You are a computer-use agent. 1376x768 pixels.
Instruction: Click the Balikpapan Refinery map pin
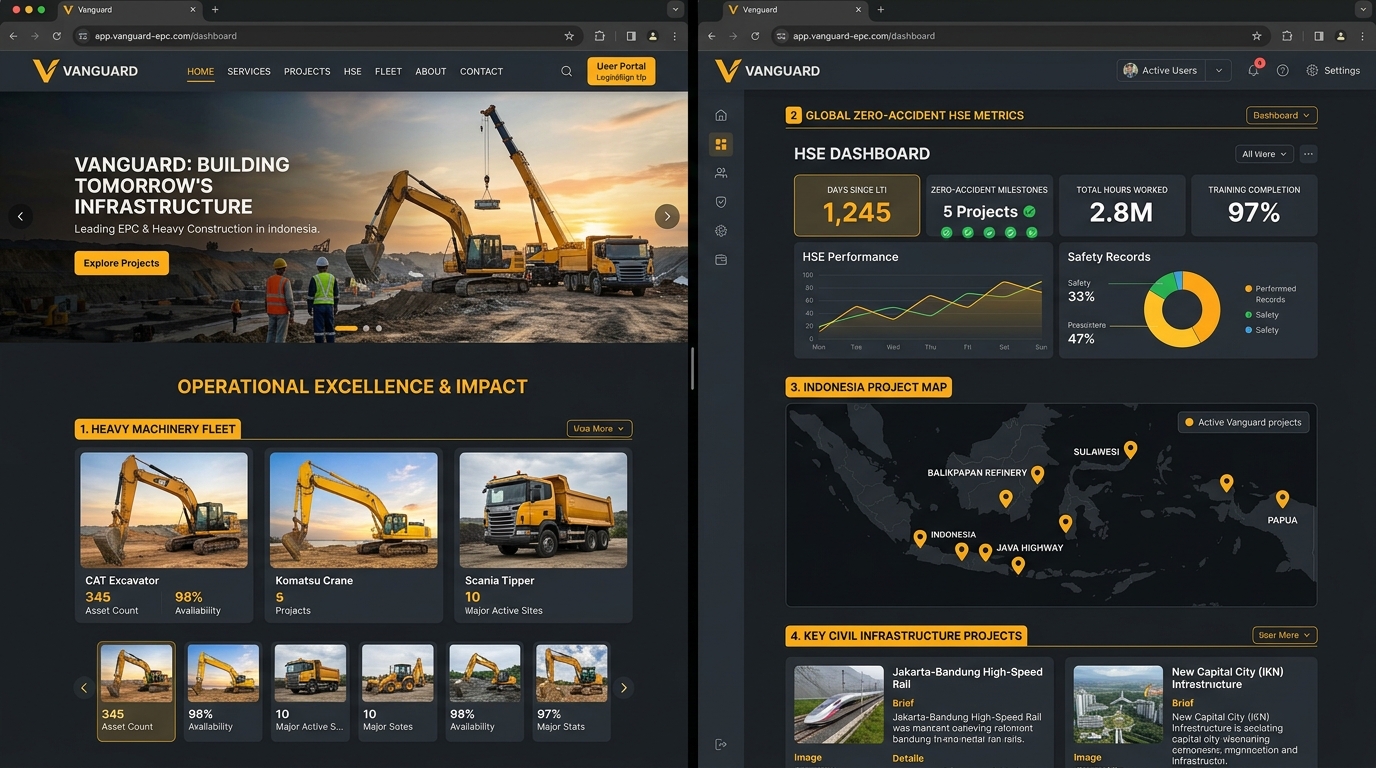tap(1037, 475)
